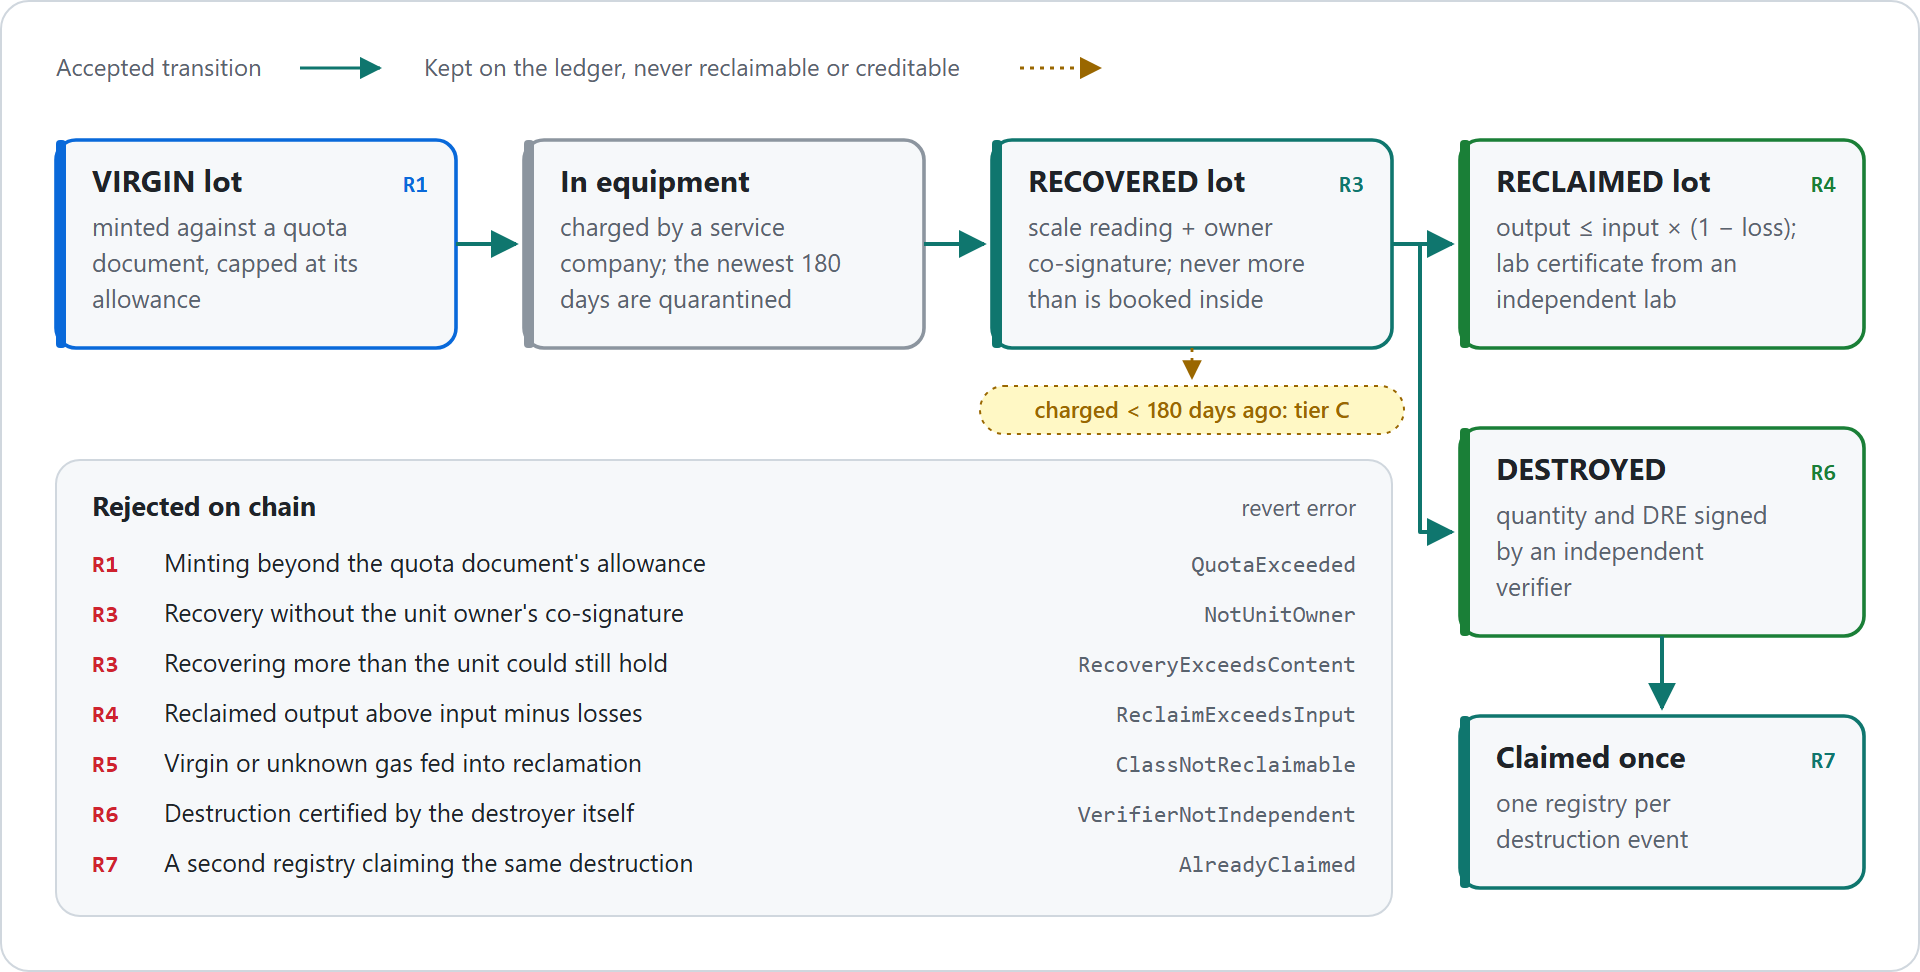The image size is (1920, 972).
Task: Select 'Virgin or unknown gas fed into reclamation'
Action: click(403, 764)
